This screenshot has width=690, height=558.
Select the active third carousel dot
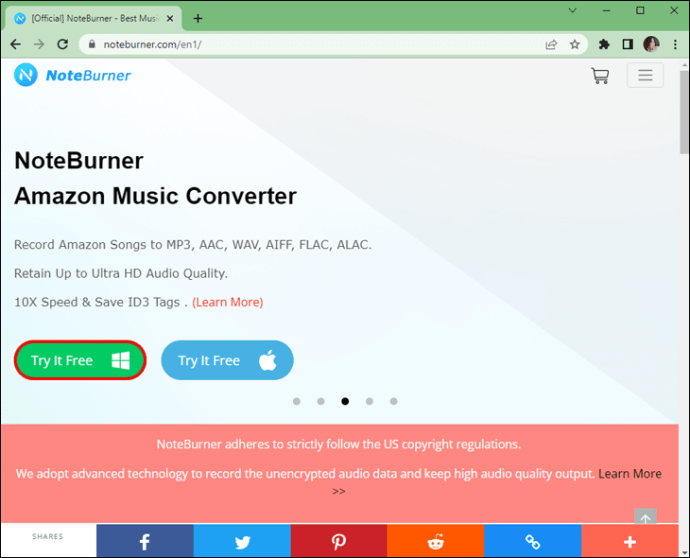click(x=345, y=401)
